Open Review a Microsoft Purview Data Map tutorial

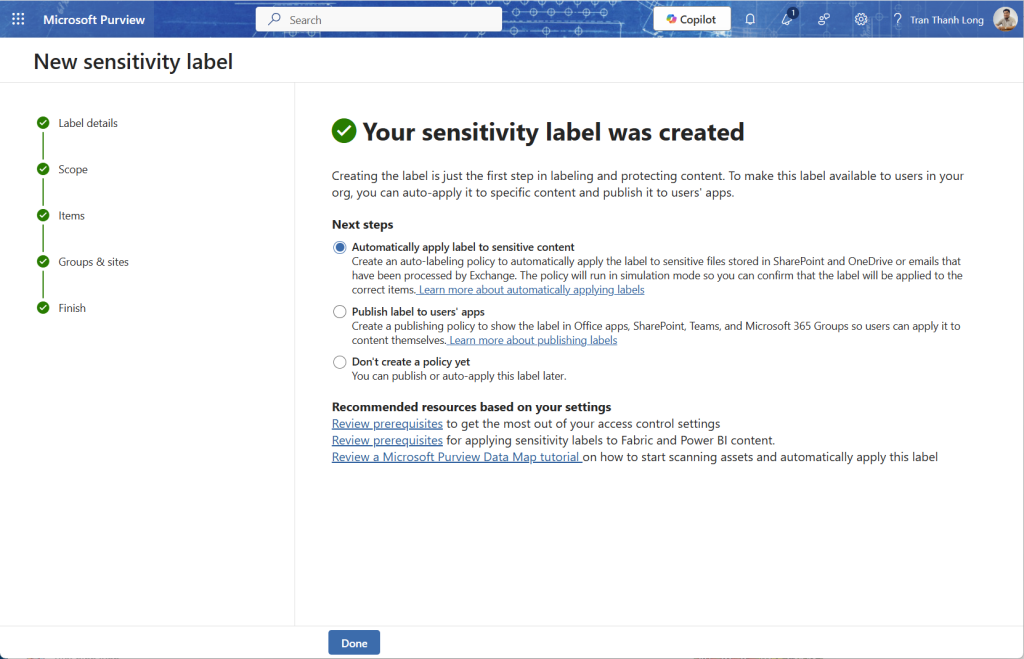pyautogui.click(x=456, y=457)
